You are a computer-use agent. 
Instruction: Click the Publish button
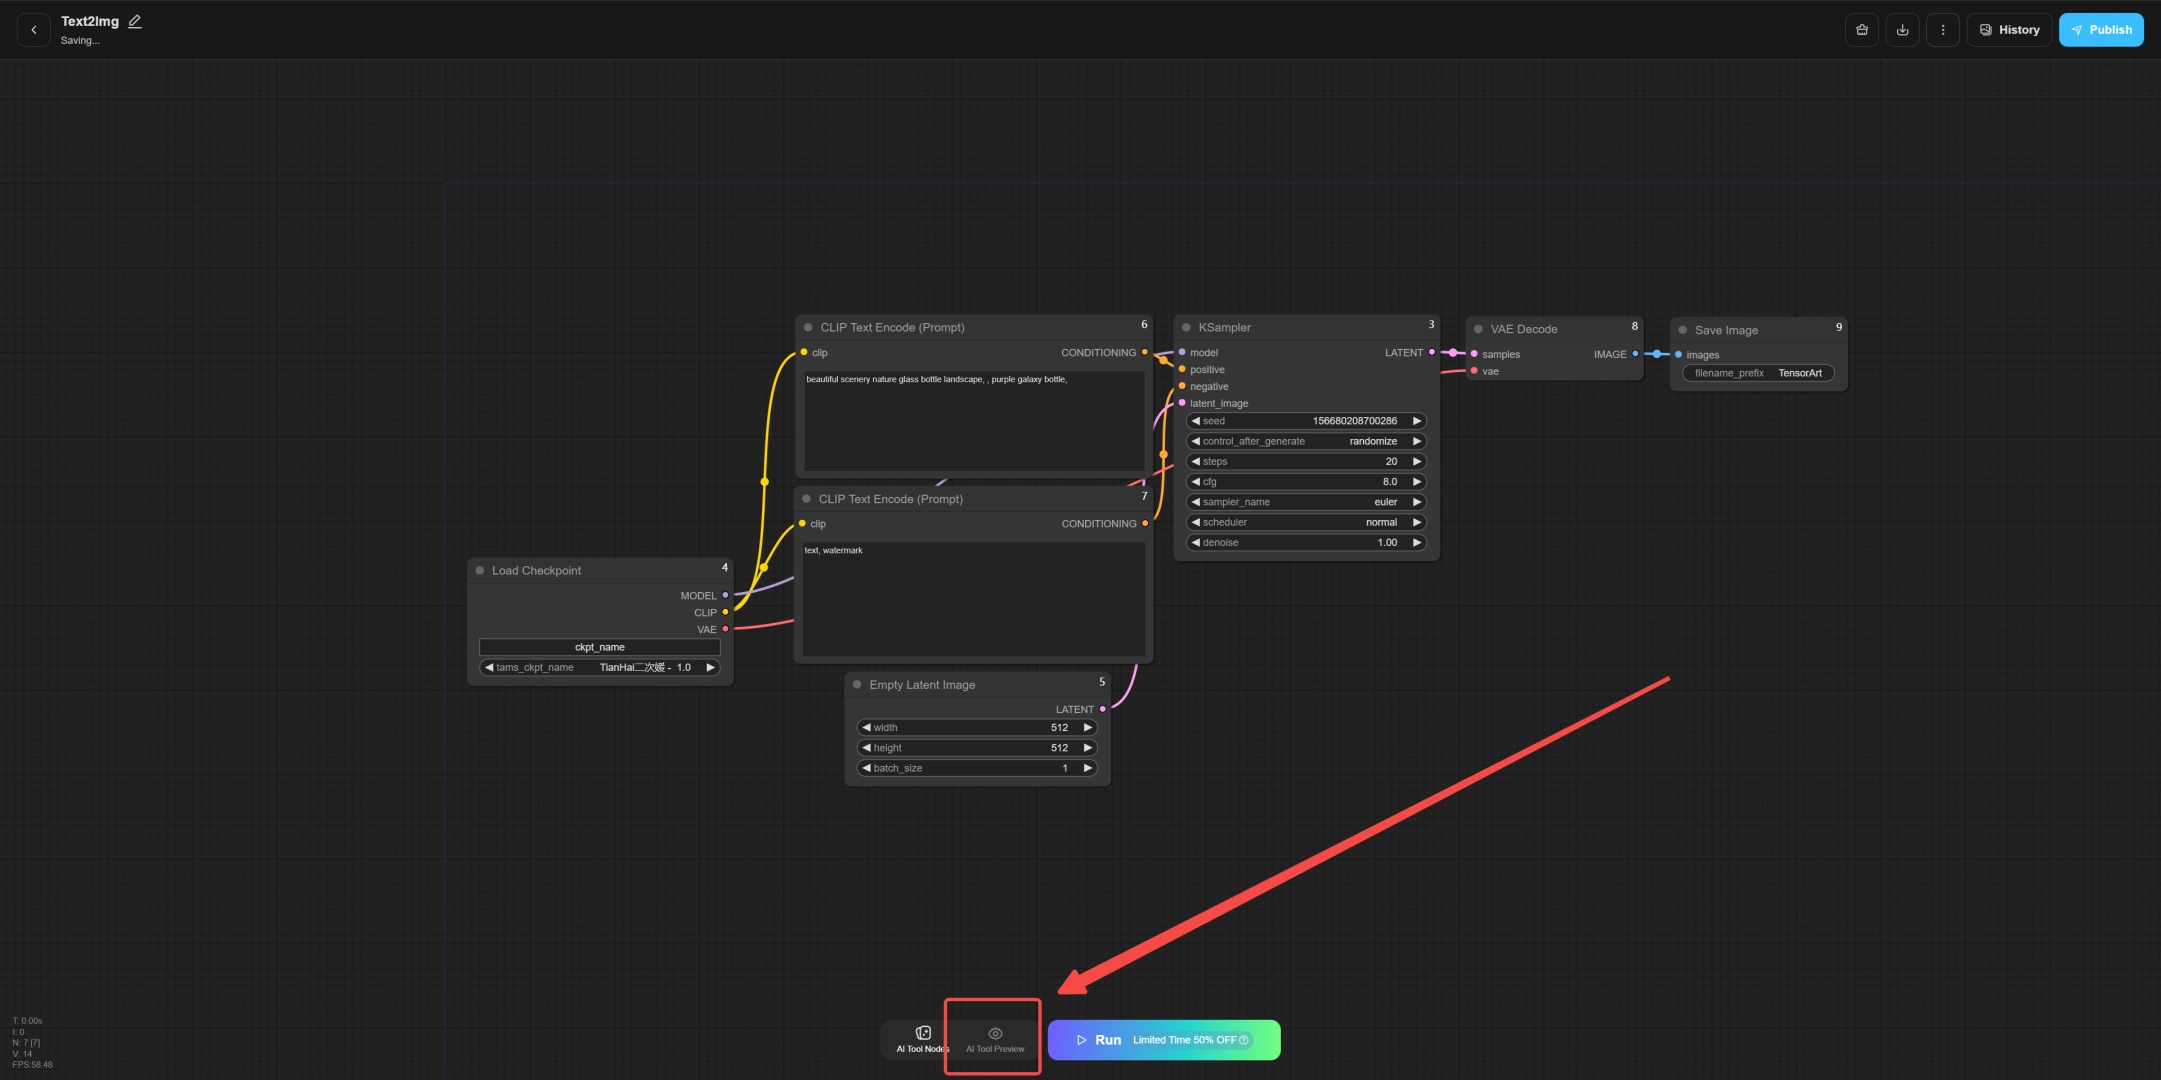pyautogui.click(x=2100, y=30)
